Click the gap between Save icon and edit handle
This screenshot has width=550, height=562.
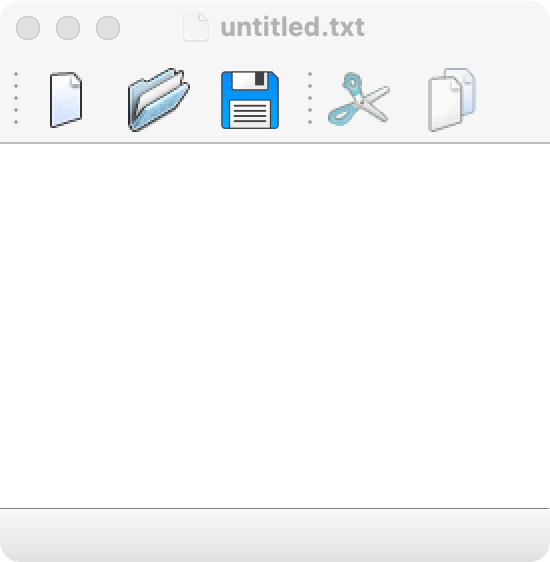293,100
